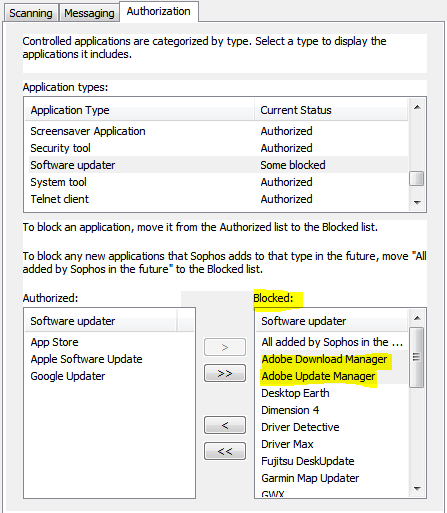Select Software updater in Application types
Screen dimensions: 447x513
(x=218, y=165)
